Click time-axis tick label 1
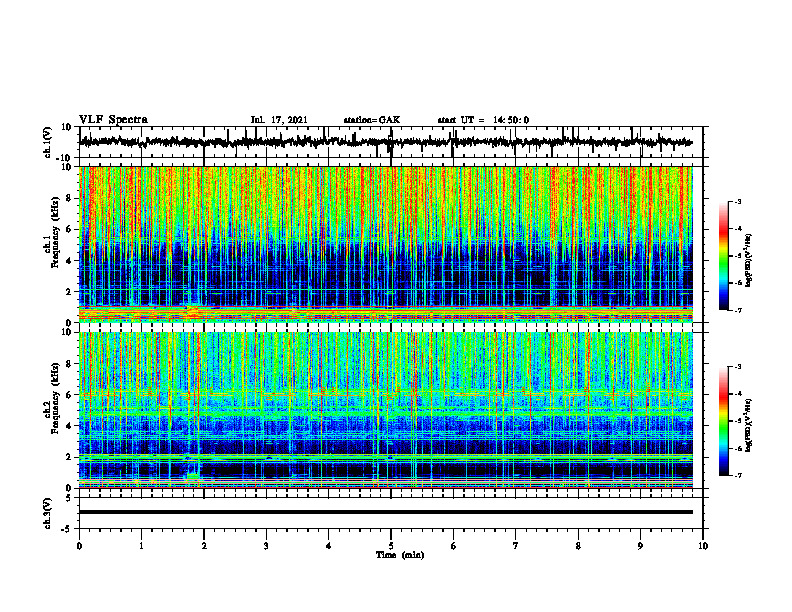792x612 pixels. (141, 546)
